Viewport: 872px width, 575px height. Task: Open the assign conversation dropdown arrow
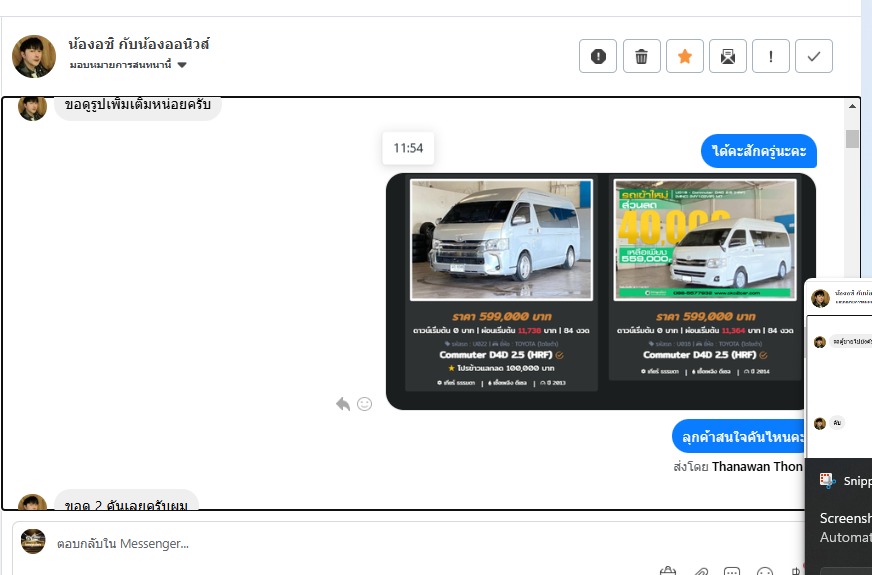point(182,65)
